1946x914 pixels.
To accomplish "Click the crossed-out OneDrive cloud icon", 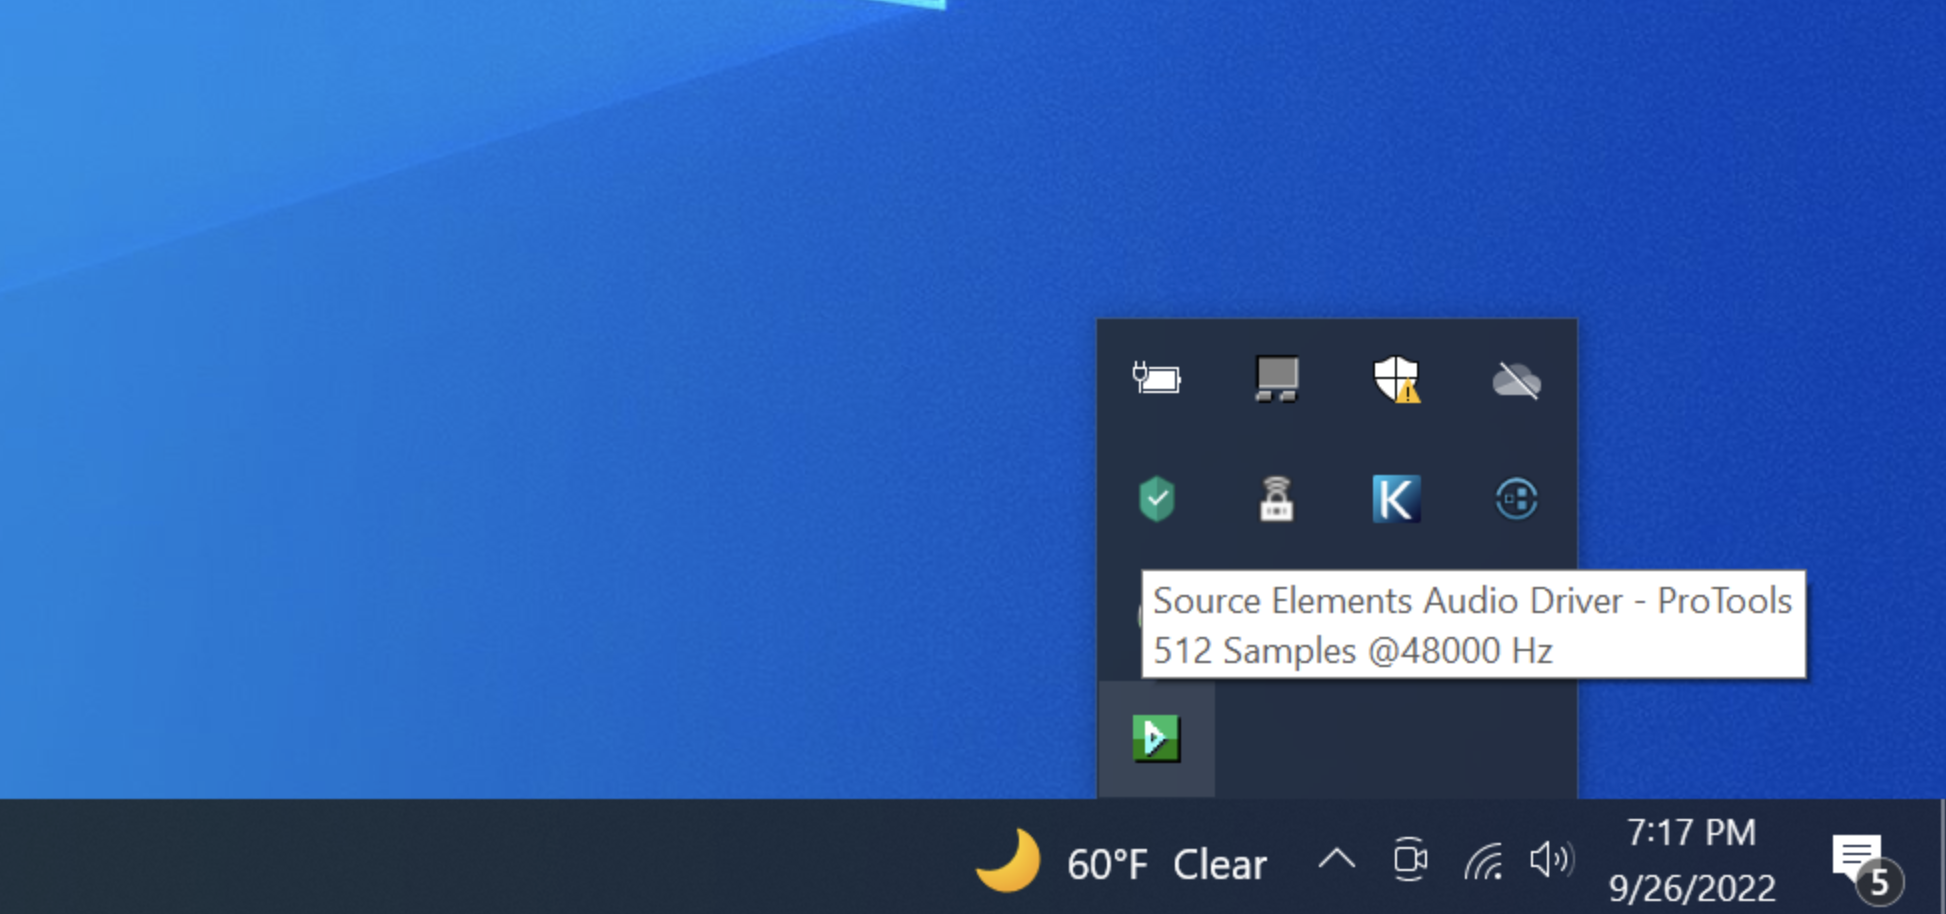I will [1517, 380].
